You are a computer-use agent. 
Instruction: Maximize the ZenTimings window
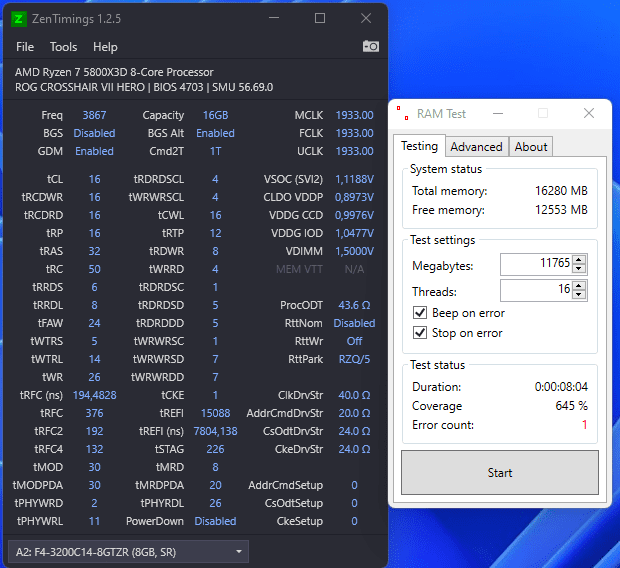320,18
